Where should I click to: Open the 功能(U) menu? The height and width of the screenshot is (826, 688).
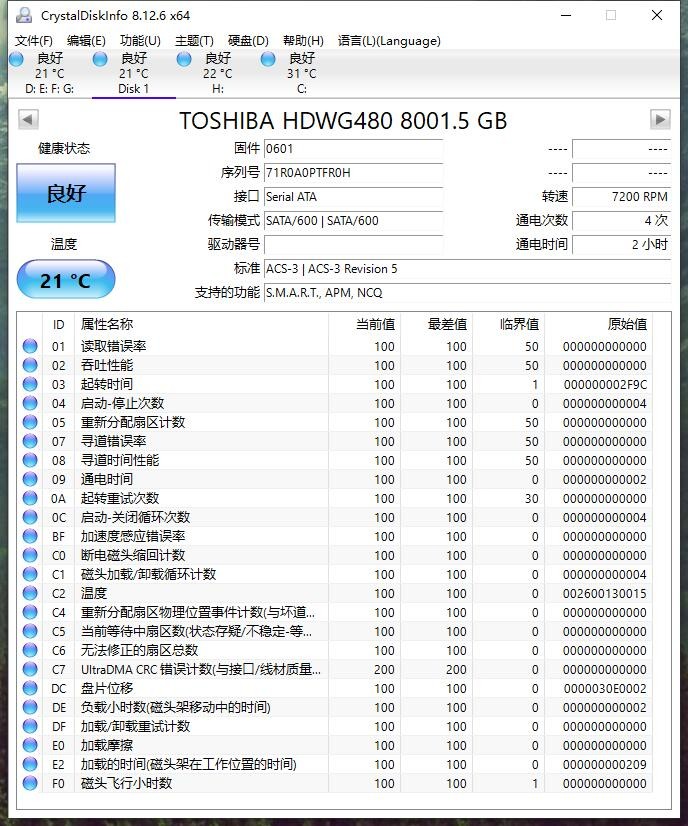click(140, 41)
